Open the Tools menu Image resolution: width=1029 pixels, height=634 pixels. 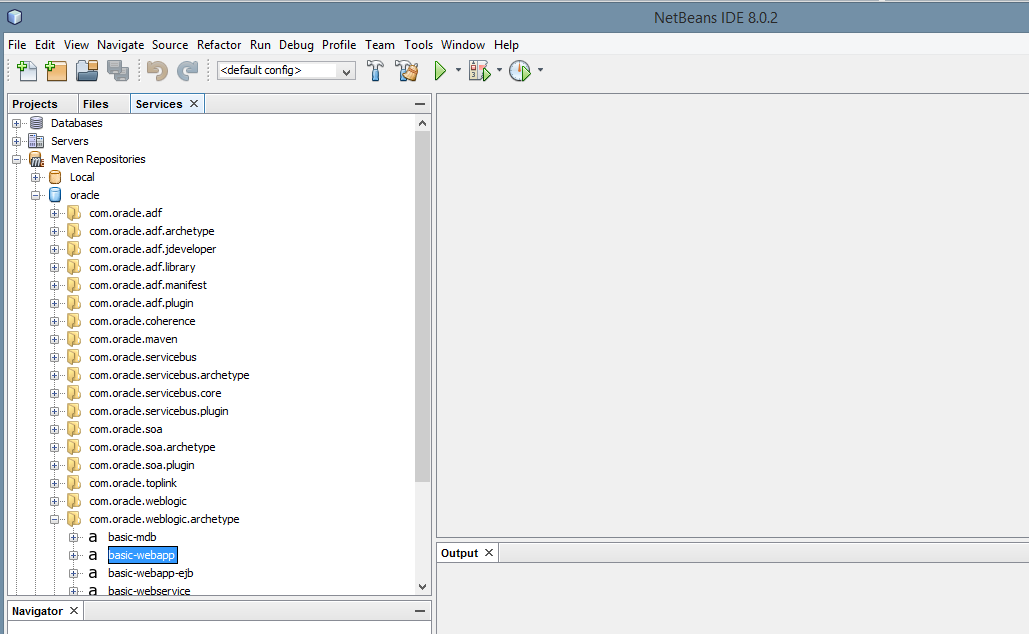pyautogui.click(x=418, y=45)
